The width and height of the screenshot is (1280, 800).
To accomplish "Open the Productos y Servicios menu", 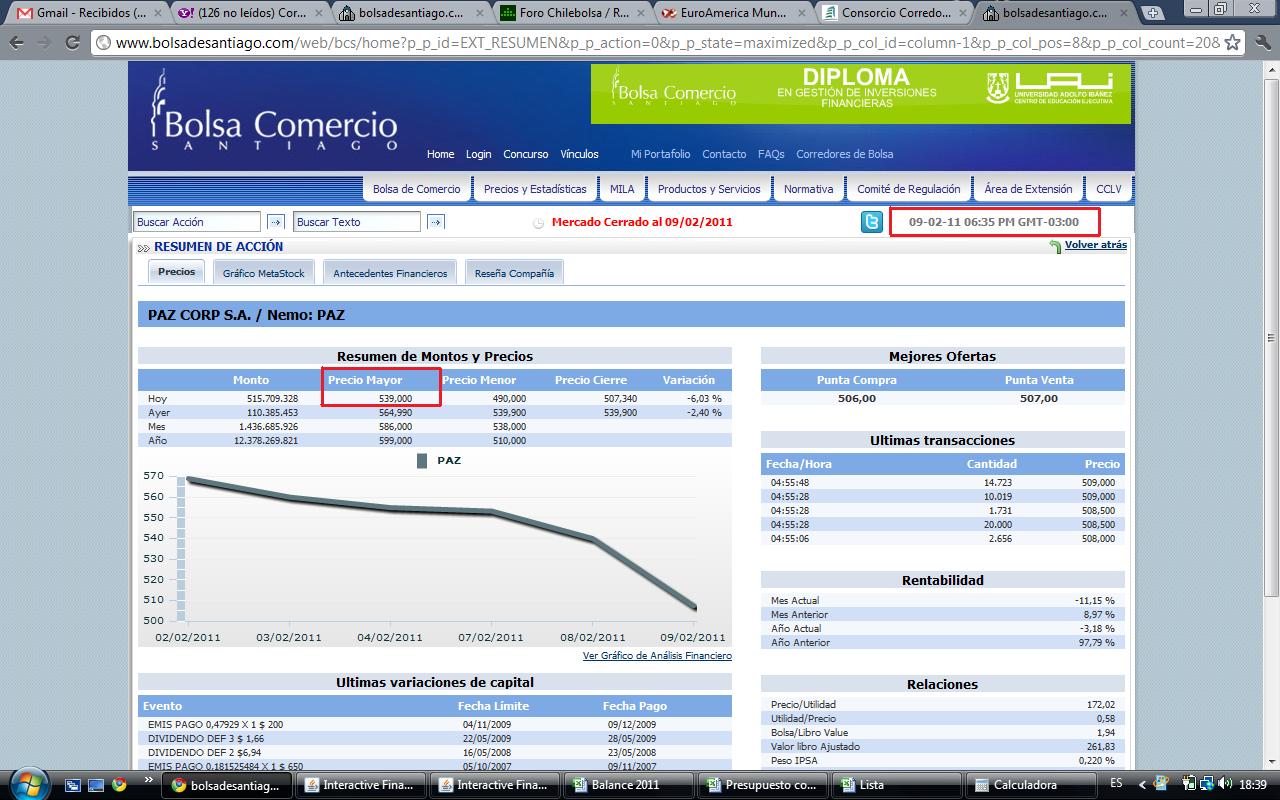I will click(709, 189).
